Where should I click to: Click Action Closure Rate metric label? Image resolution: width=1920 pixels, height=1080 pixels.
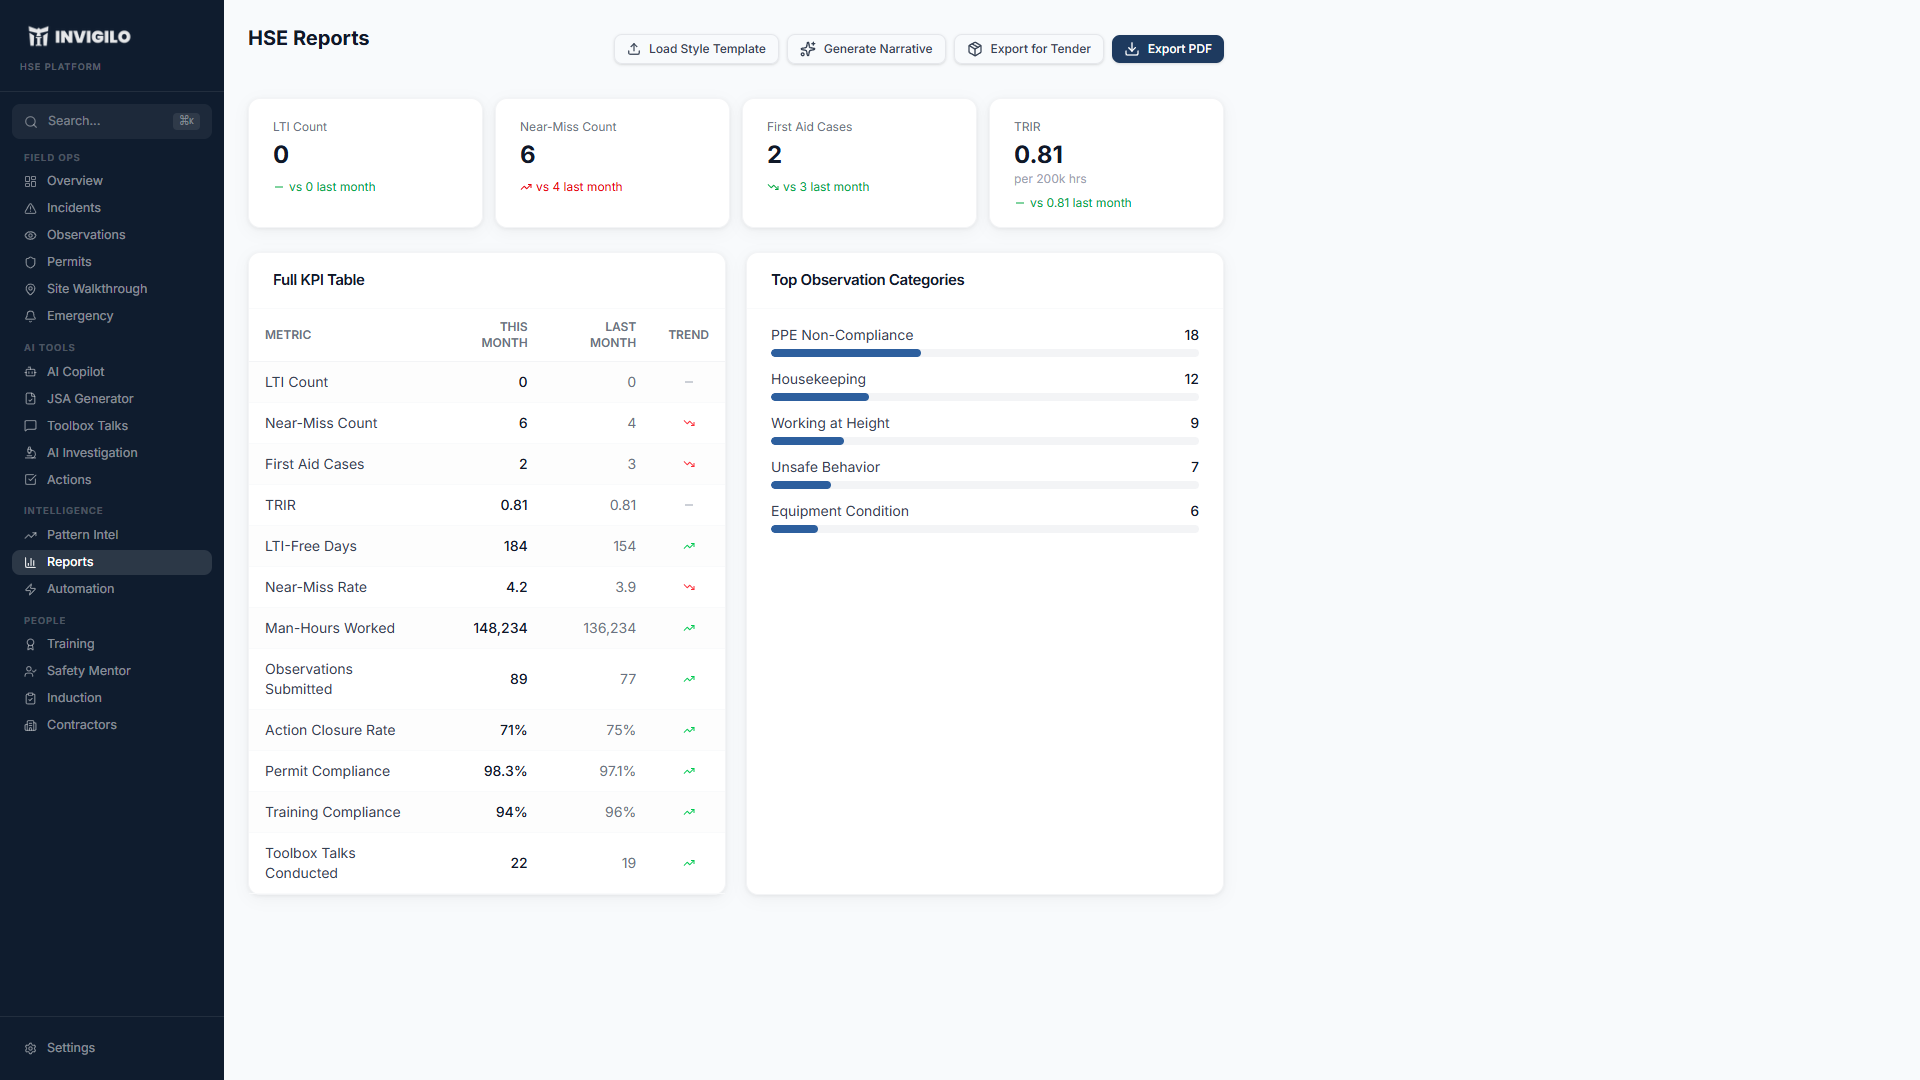[x=330, y=730]
